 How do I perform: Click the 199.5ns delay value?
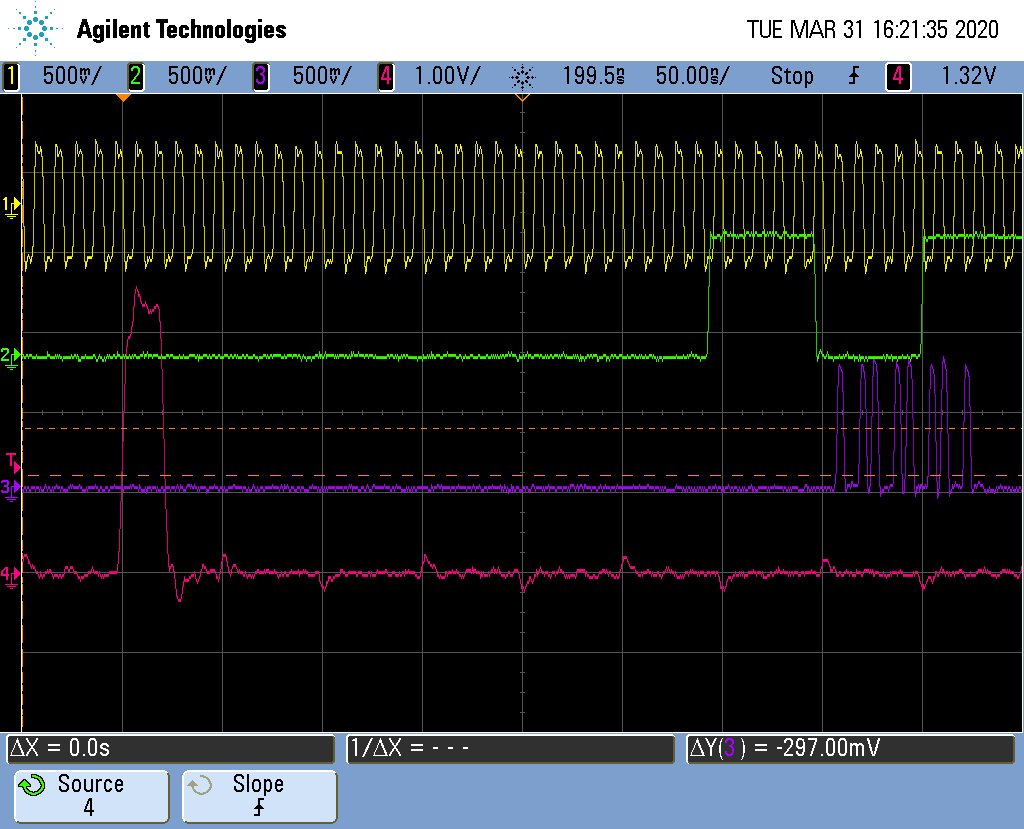pyautogui.click(x=594, y=76)
